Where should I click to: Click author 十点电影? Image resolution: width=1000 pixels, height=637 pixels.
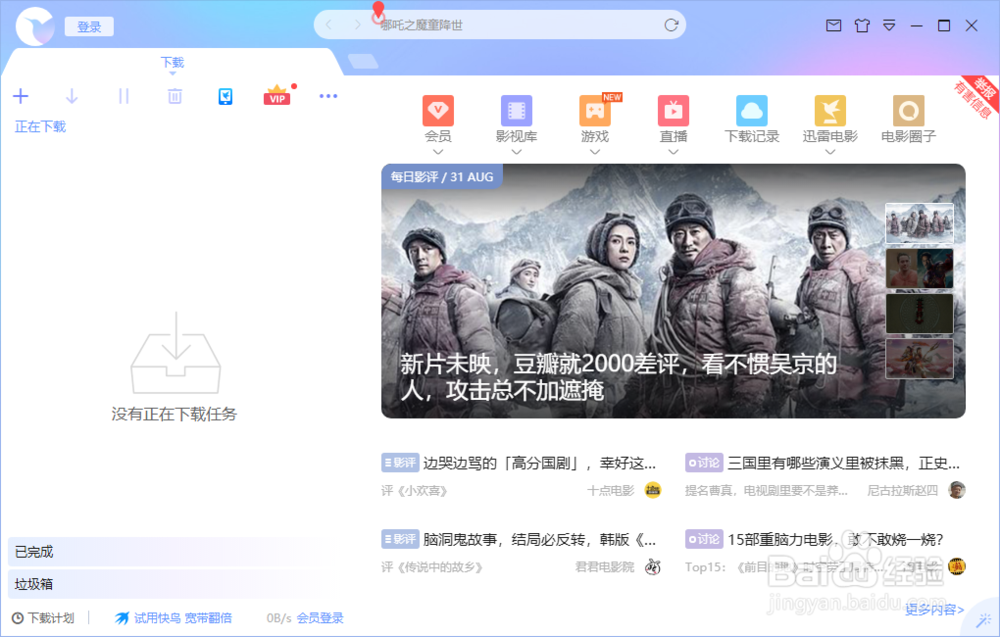point(611,490)
